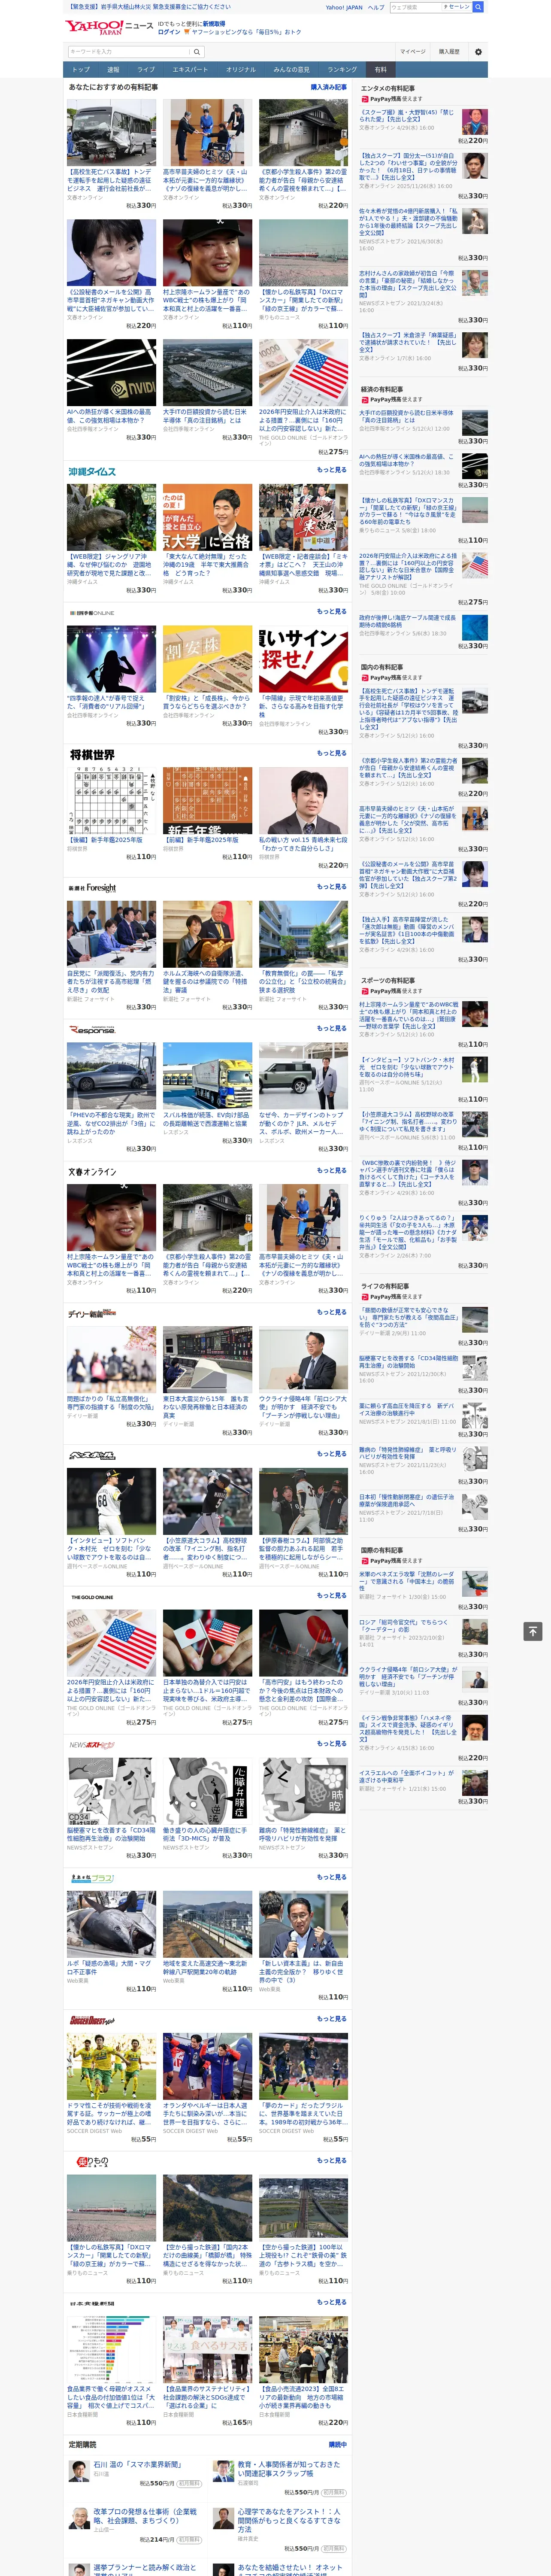Open the マイページ link
This screenshot has width=551, height=2576.
pyautogui.click(x=413, y=52)
